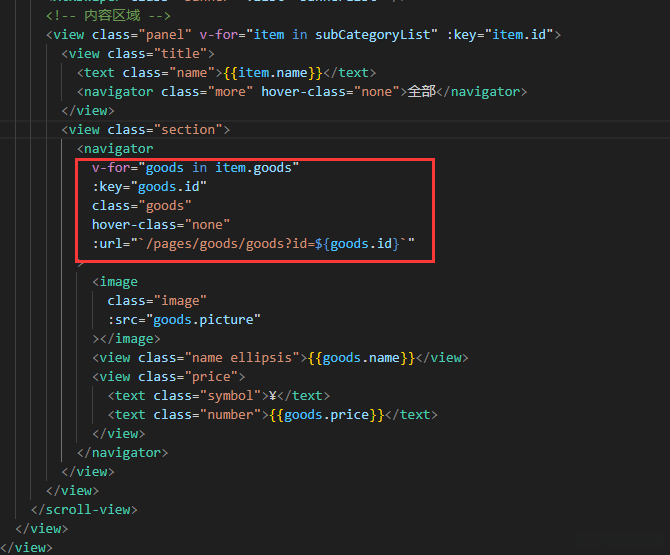Click the class="section" view line
The height and width of the screenshot is (555, 670).
pos(146,129)
